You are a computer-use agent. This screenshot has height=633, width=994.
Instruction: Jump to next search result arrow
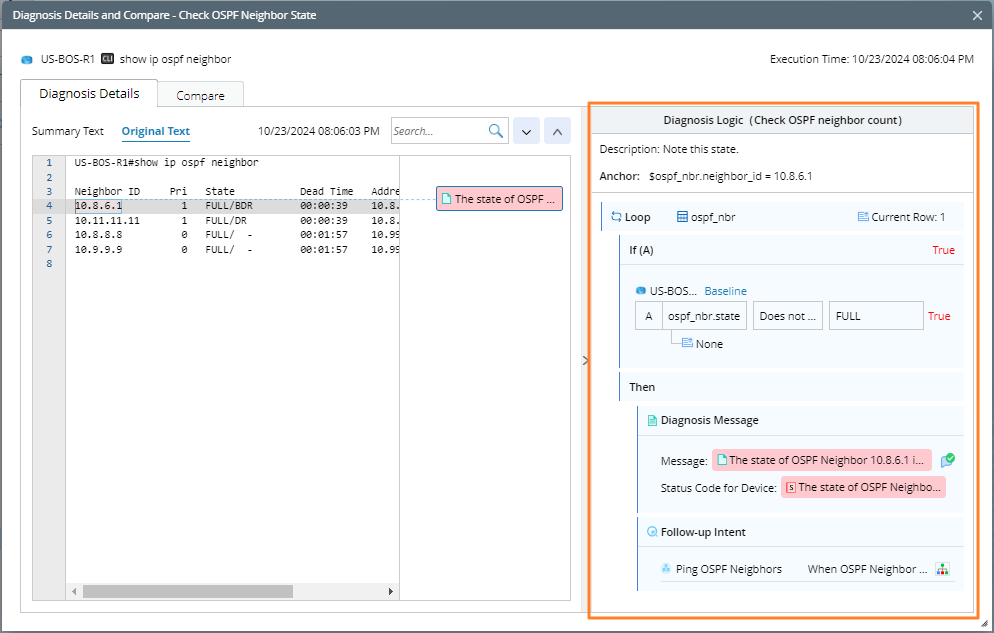(526, 131)
